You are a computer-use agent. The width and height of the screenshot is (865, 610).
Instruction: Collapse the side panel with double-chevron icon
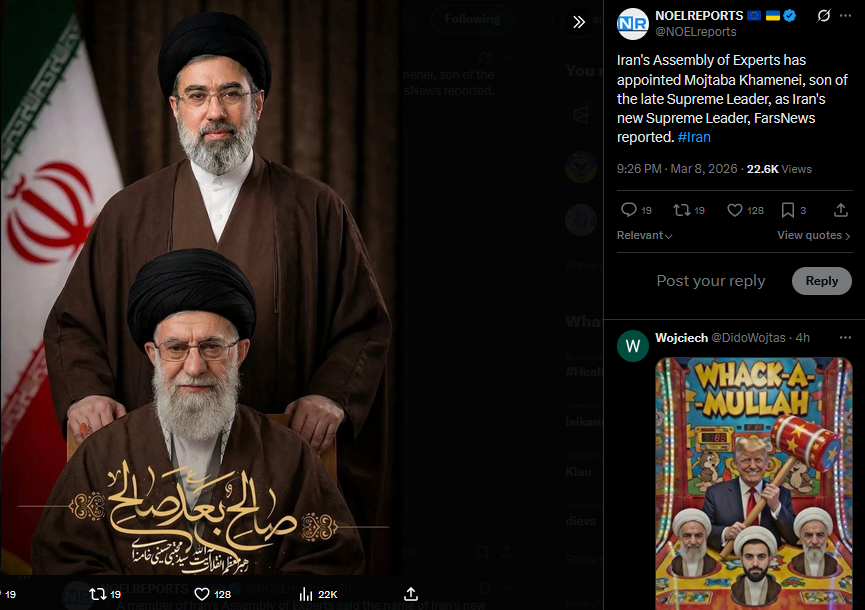click(x=578, y=22)
